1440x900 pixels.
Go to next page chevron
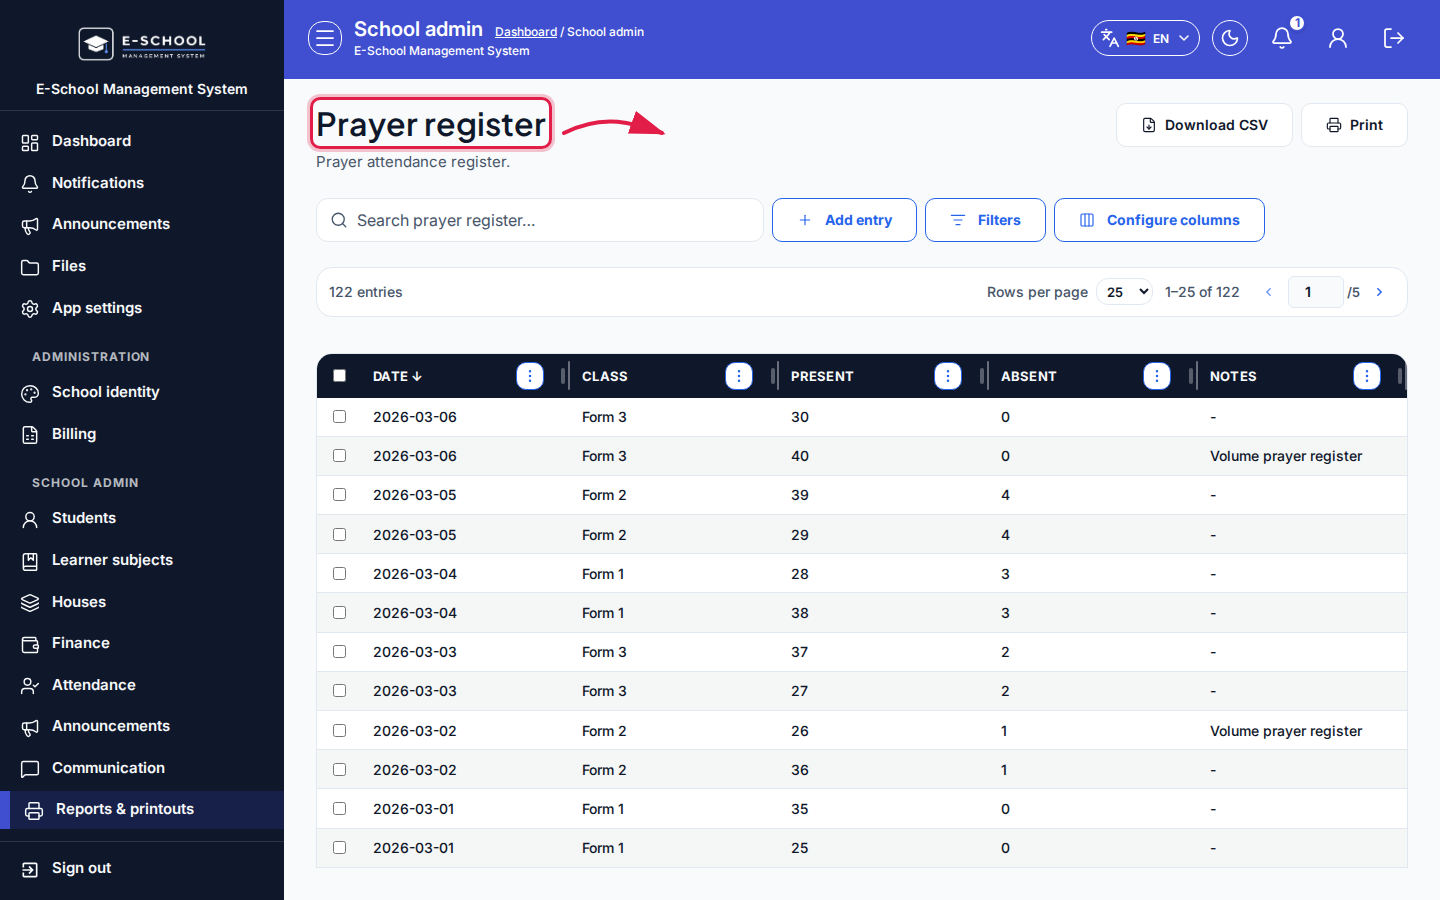tap(1380, 292)
